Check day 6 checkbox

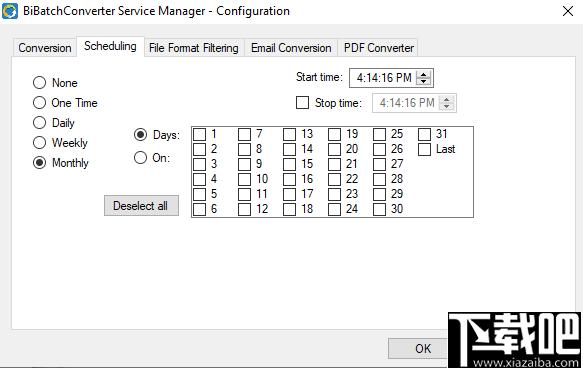199,209
